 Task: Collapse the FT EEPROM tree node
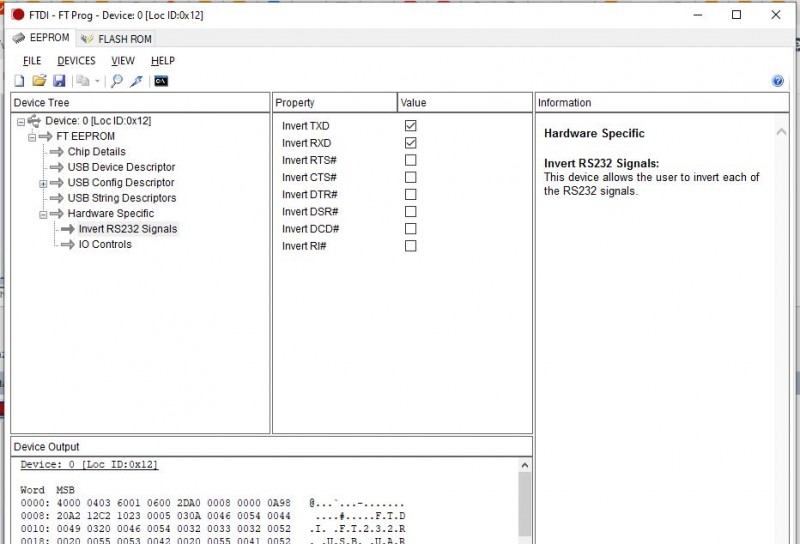(x=32, y=137)
